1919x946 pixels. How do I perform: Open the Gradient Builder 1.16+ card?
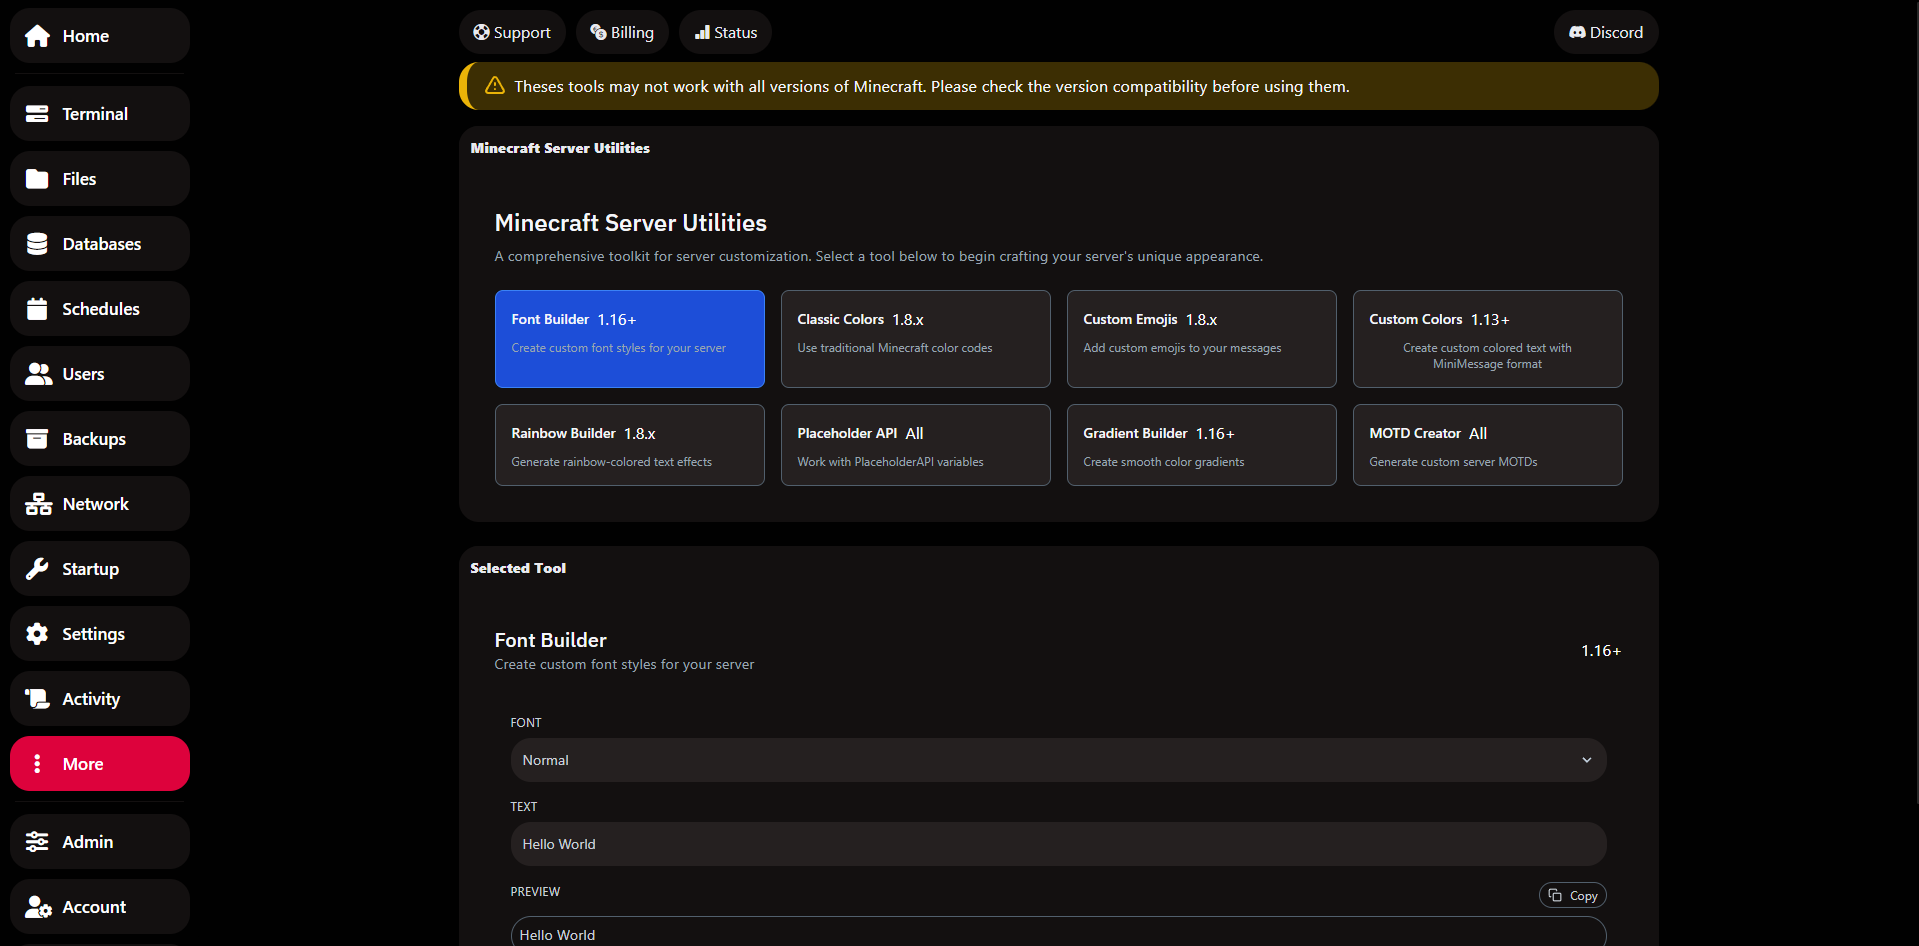tap(1202, 445)
